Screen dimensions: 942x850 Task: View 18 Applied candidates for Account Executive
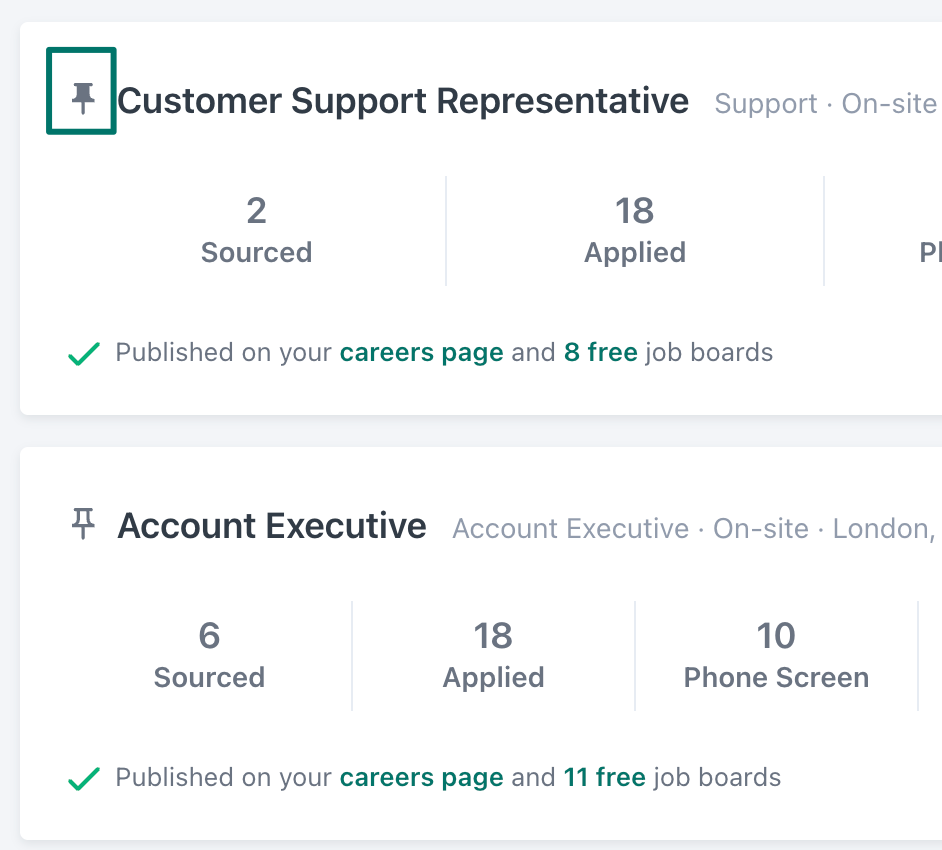[x=493, y=656]
